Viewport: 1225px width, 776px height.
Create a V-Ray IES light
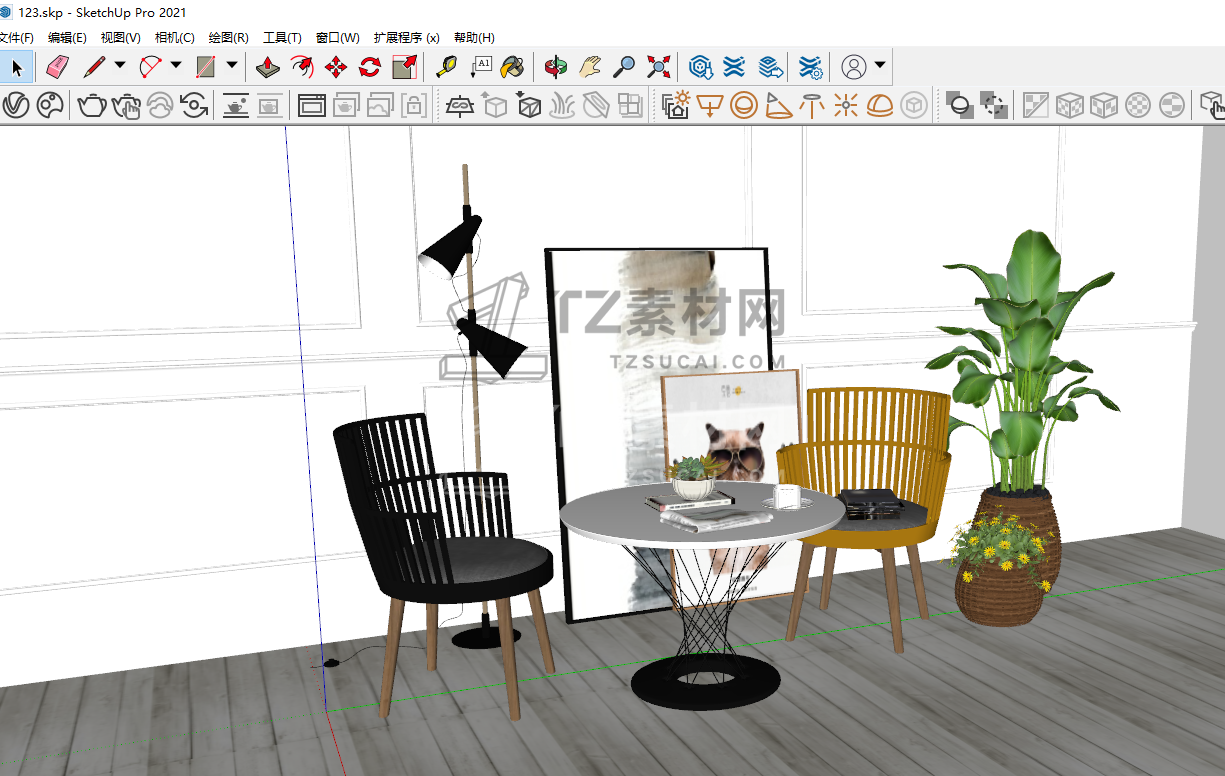pos(812,104)
